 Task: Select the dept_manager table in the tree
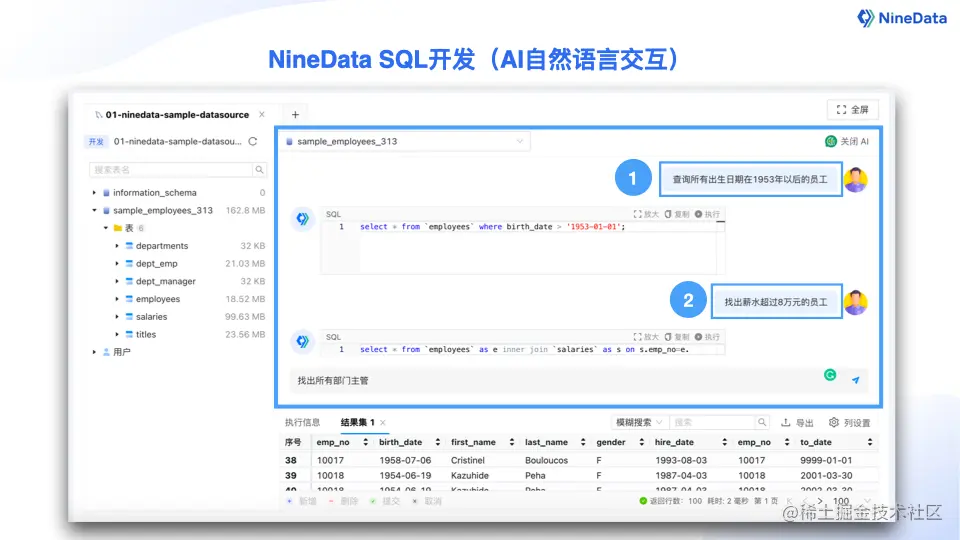(x=165, y=281)
